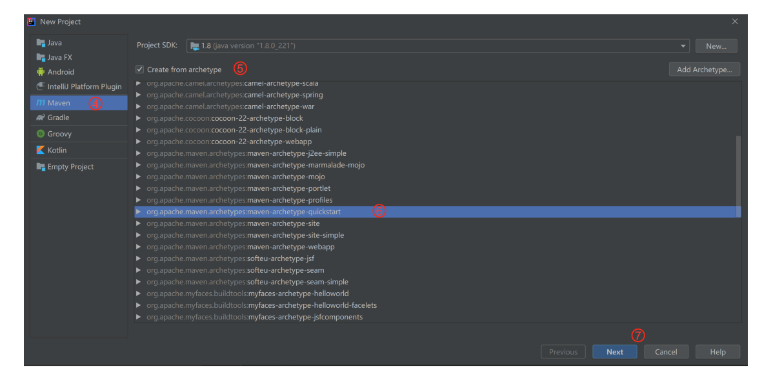Expand the maven-archetype-webapp entry arrow
The image size is (762, 374).
[x=139, y=247]
